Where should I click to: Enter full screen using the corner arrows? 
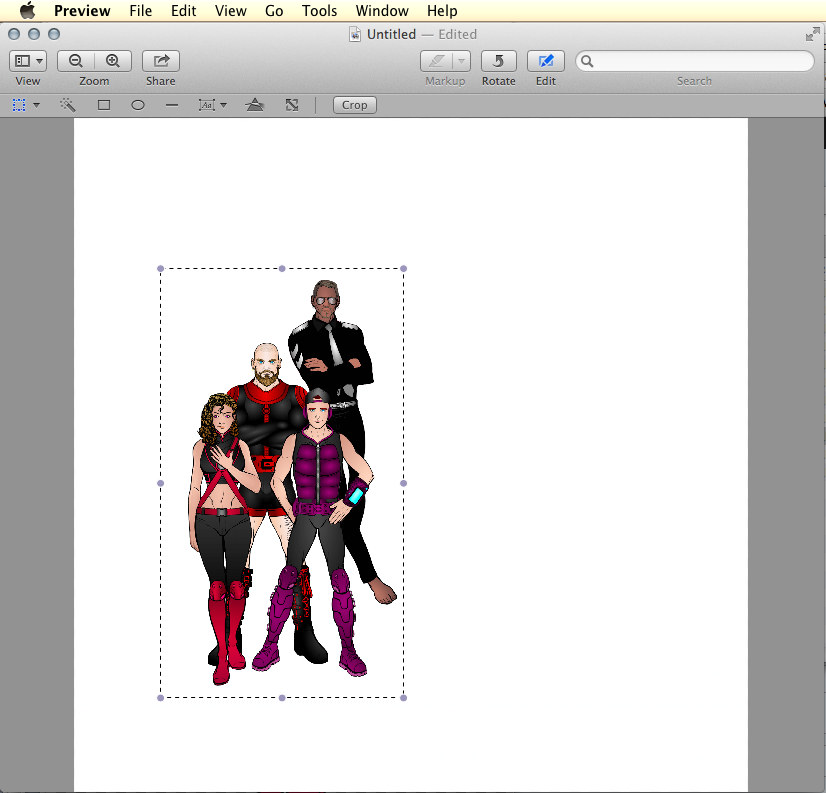pyautogui.click(x=812, y=34)
